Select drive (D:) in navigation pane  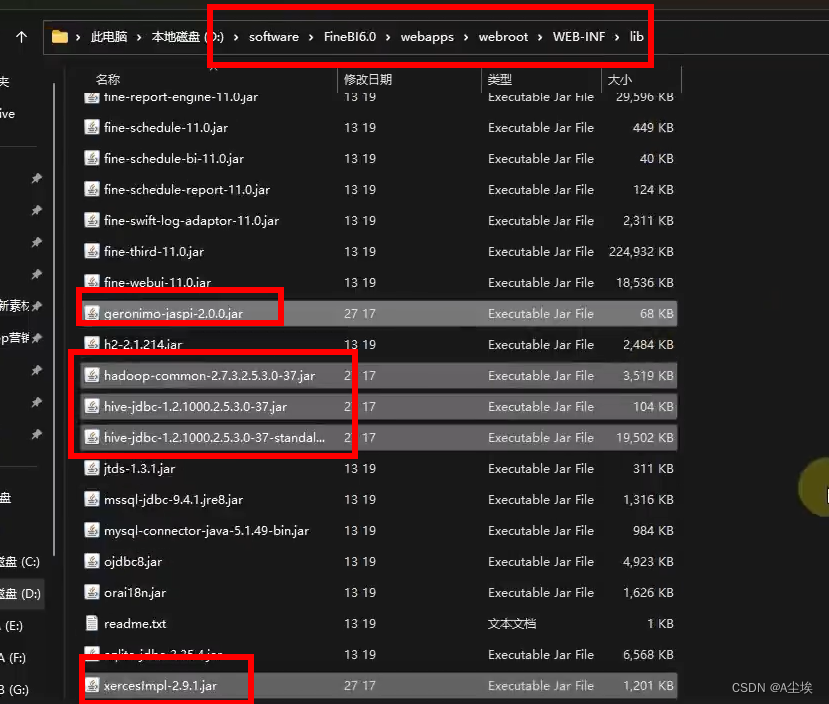pos(21,594)
